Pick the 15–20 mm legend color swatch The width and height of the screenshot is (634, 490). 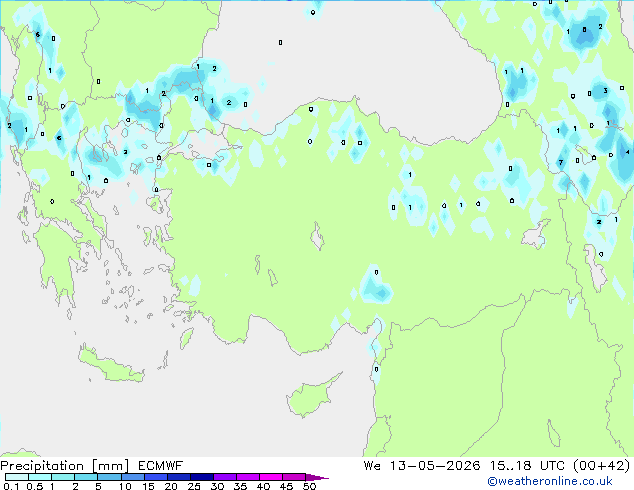155,477
